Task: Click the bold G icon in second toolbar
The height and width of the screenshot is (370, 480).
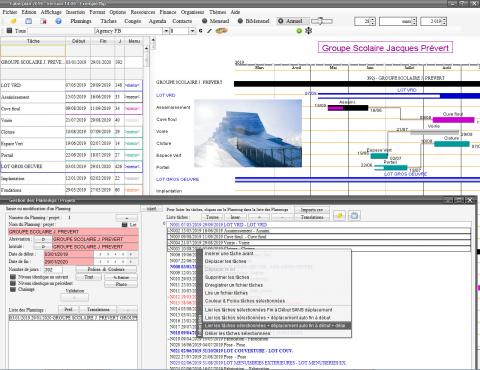Action: tap(201, 31)
